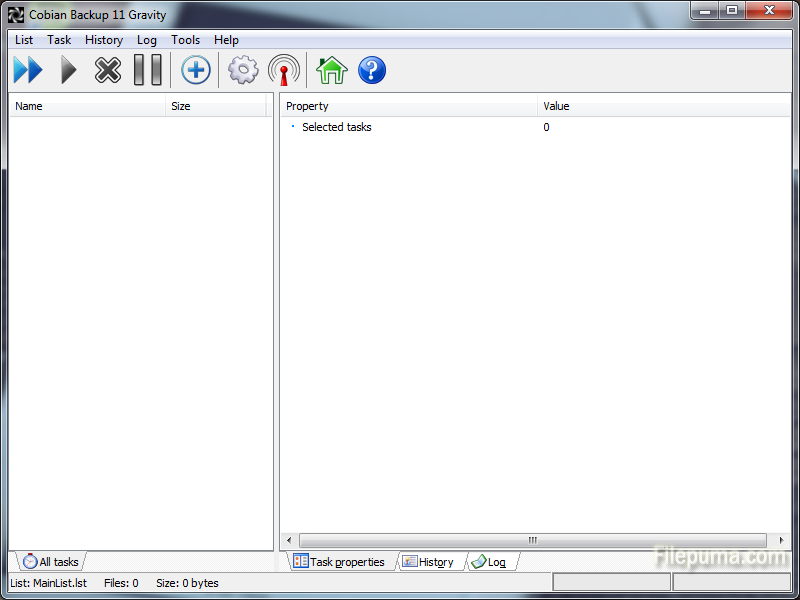This screenshot has width=800, height=600.
Task: Click the Size column header
Action: pyautogui.click(x=215, y=106)
